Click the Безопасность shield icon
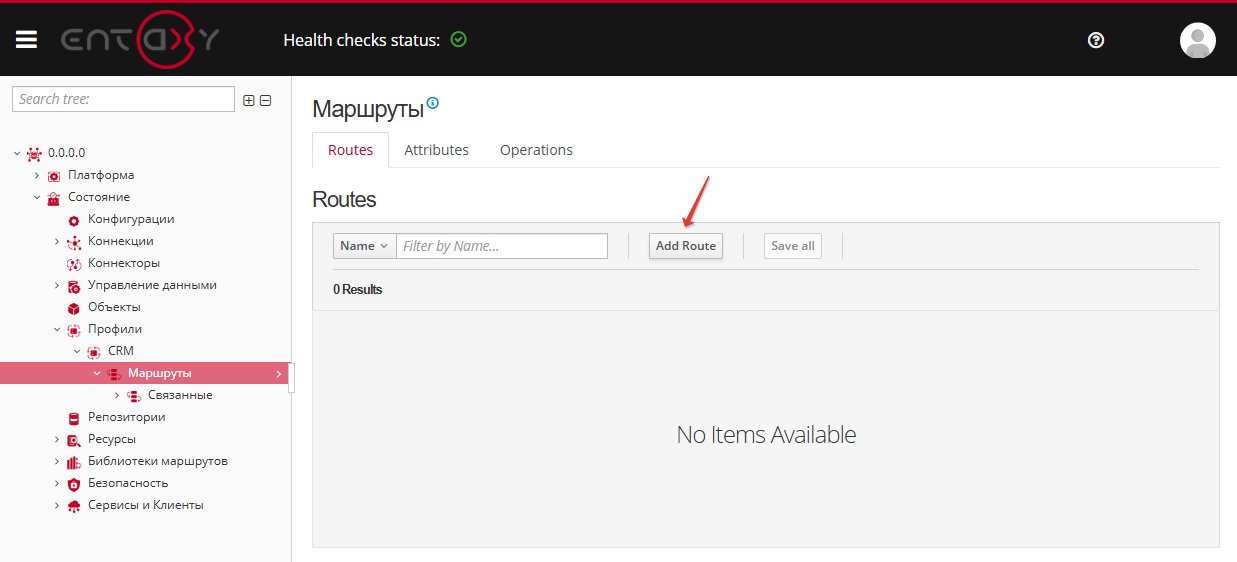 73,484
